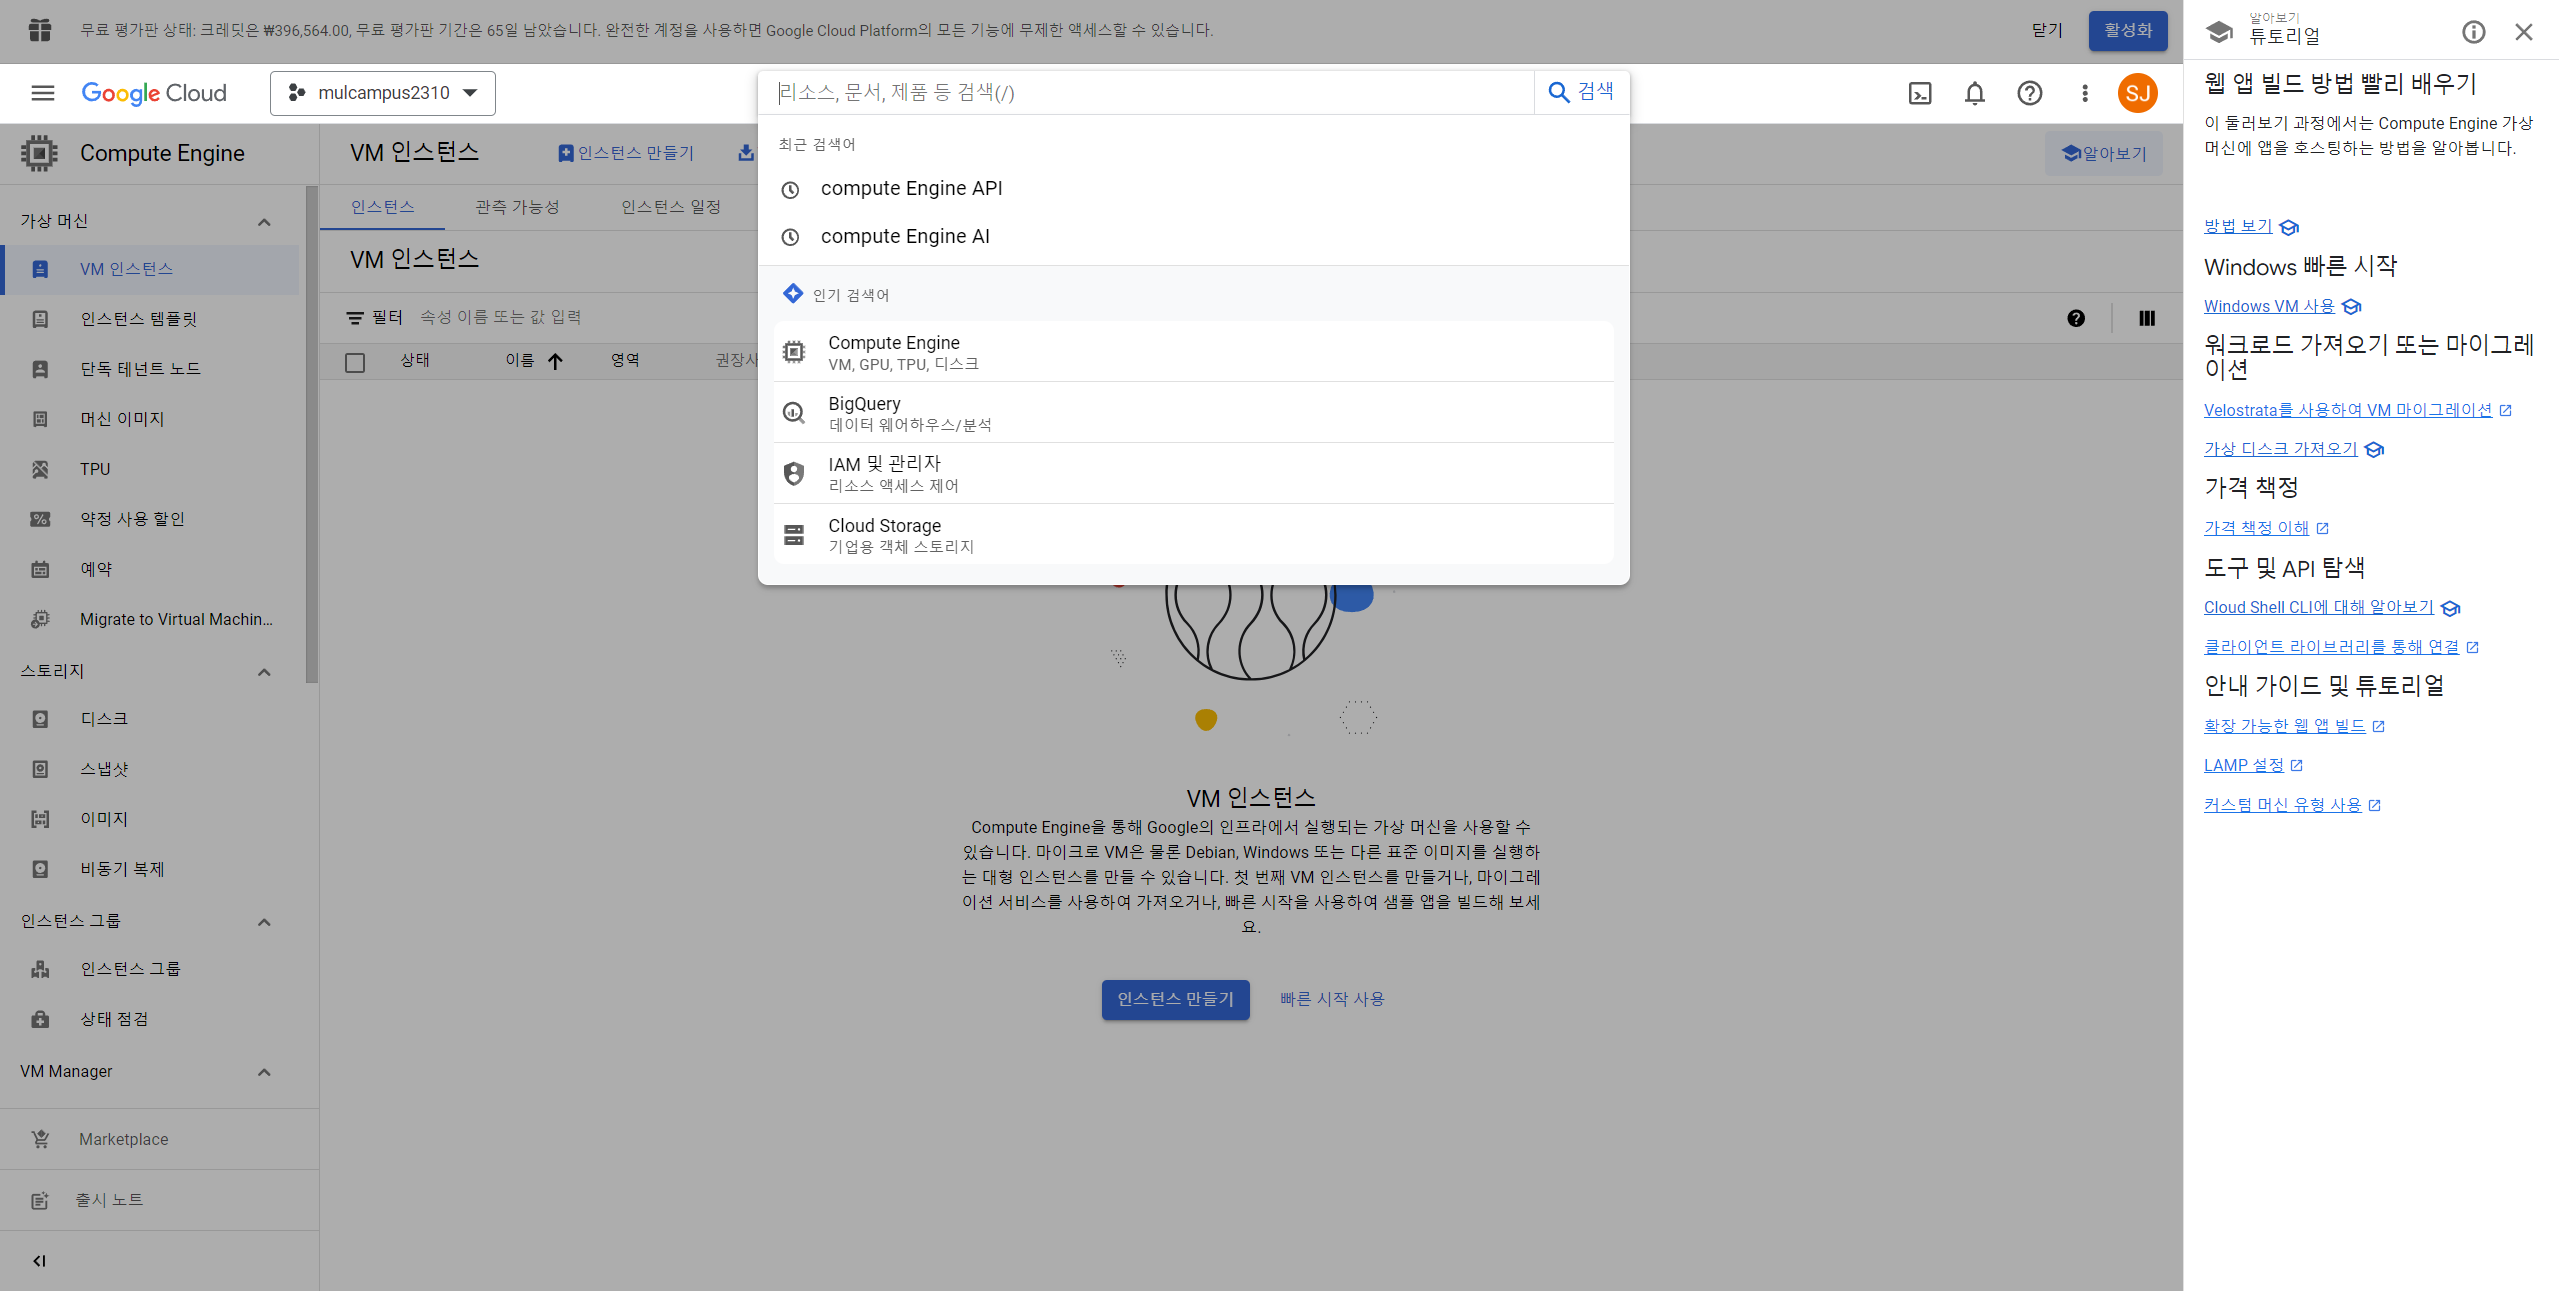
Task: Click the three-dot settings menu icon
Action: 2084,93
